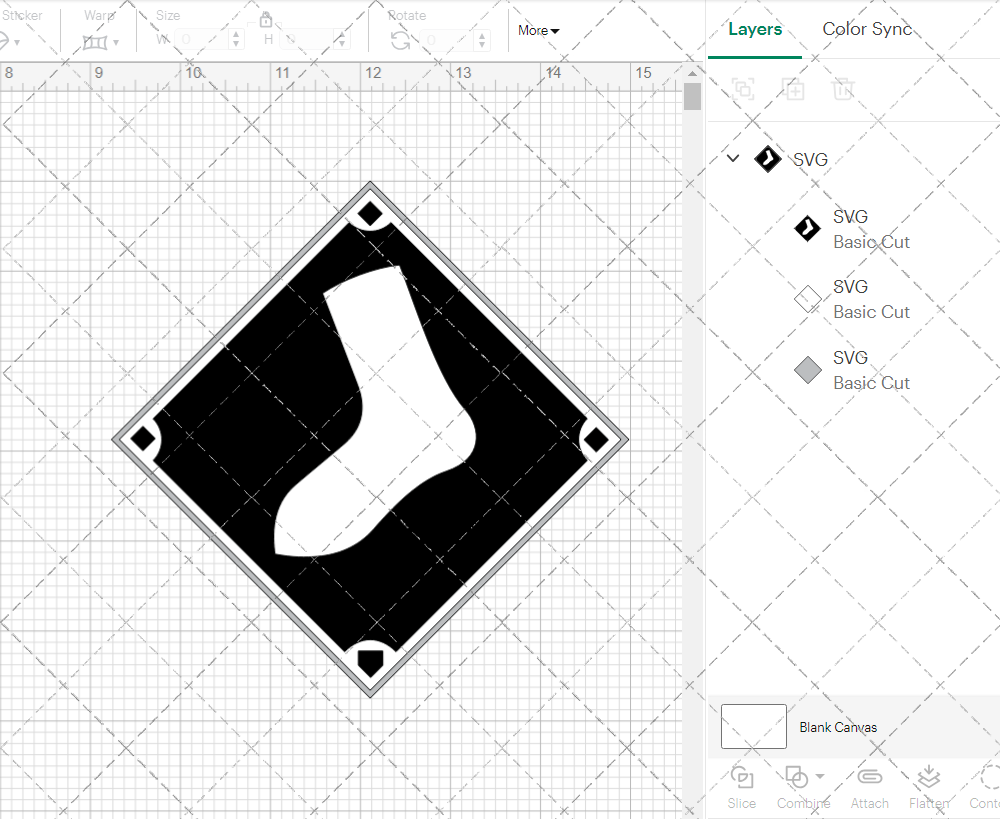Adjust the width stepper arrows
This screenshot has height=819, width=1000.
[x=237, y=40]
